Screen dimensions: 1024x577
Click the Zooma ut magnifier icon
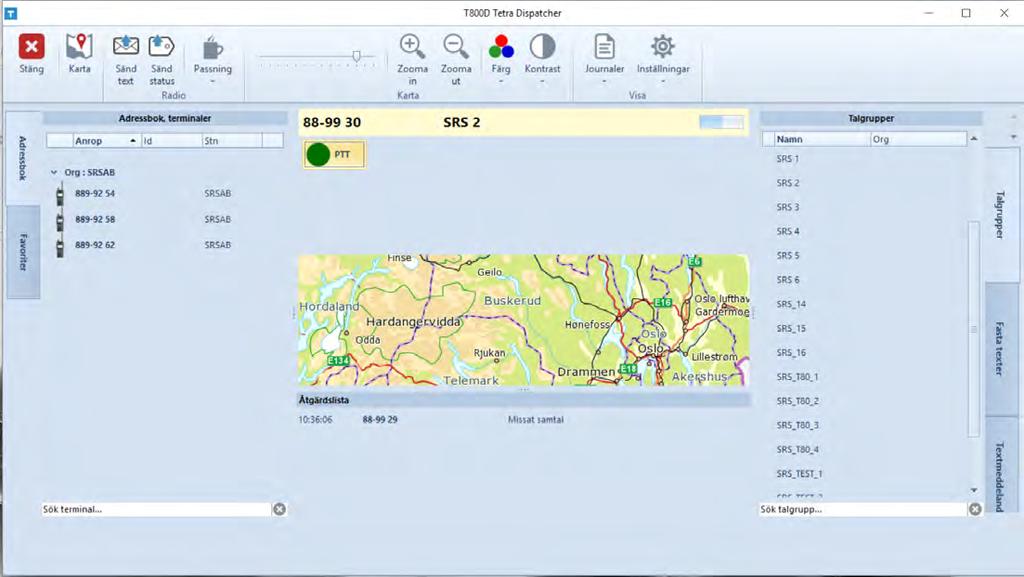(456, 47)
